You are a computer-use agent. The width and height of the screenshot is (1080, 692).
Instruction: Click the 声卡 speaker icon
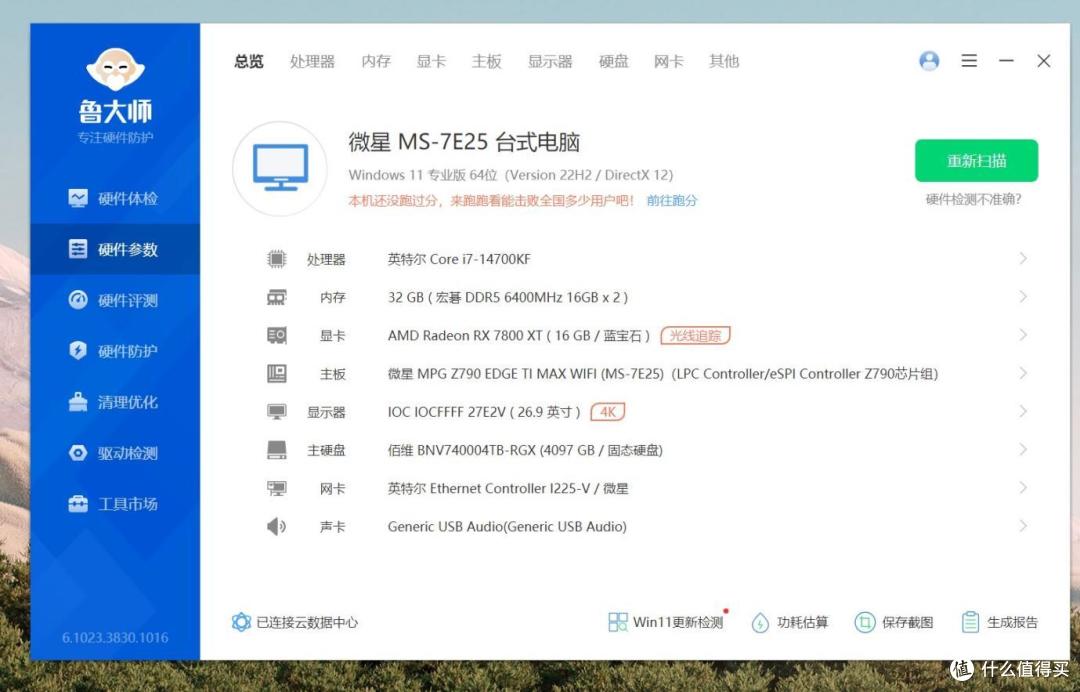[276, 527]
